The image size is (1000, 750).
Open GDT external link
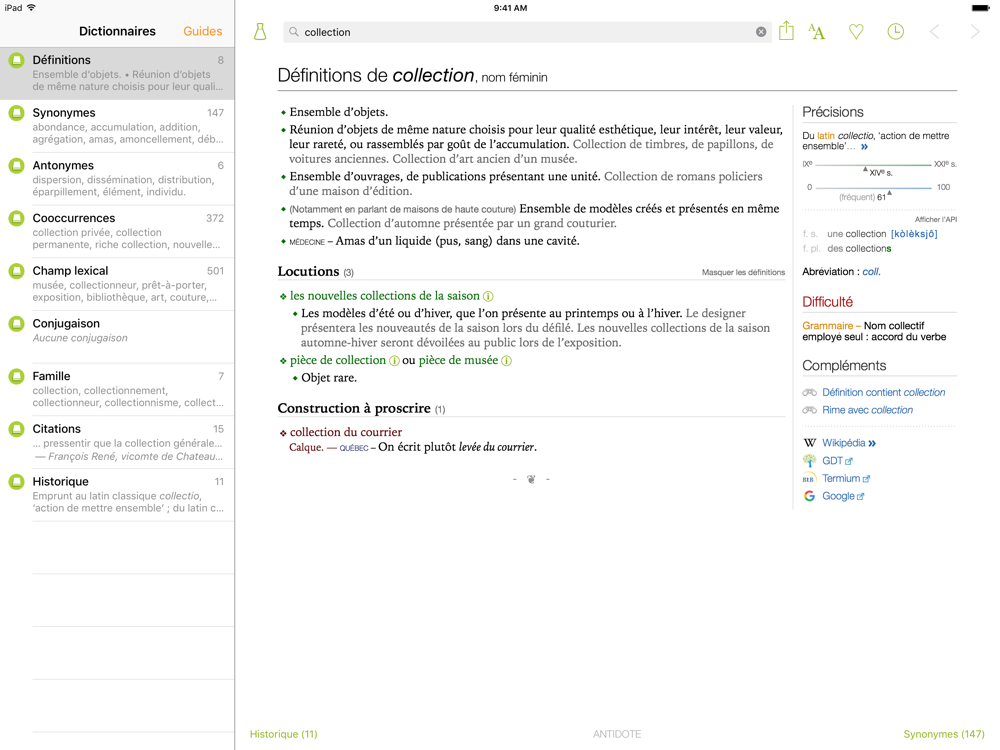[x=837, y=460]
